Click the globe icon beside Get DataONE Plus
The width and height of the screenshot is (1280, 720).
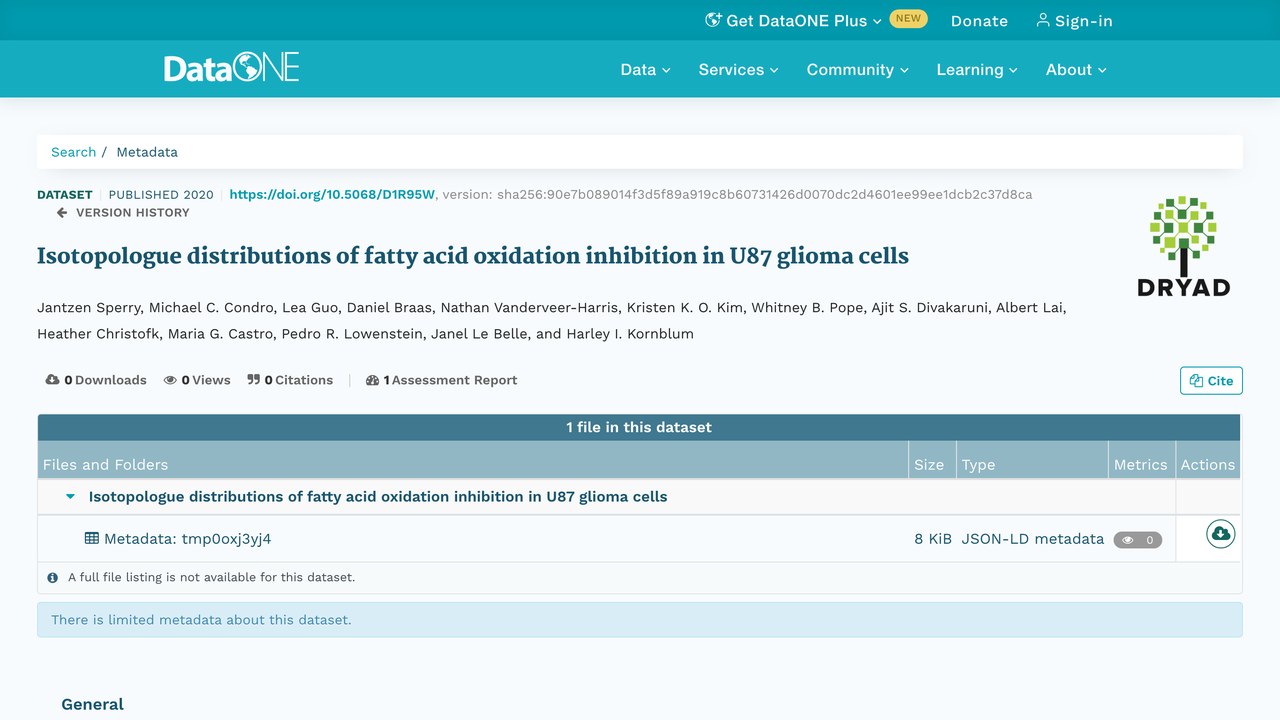coord(713,20)
